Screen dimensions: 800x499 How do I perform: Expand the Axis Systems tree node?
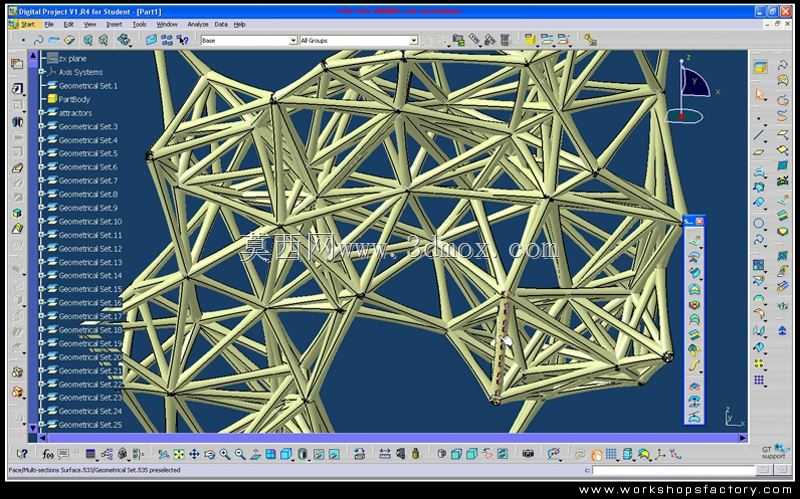point(42,72)
